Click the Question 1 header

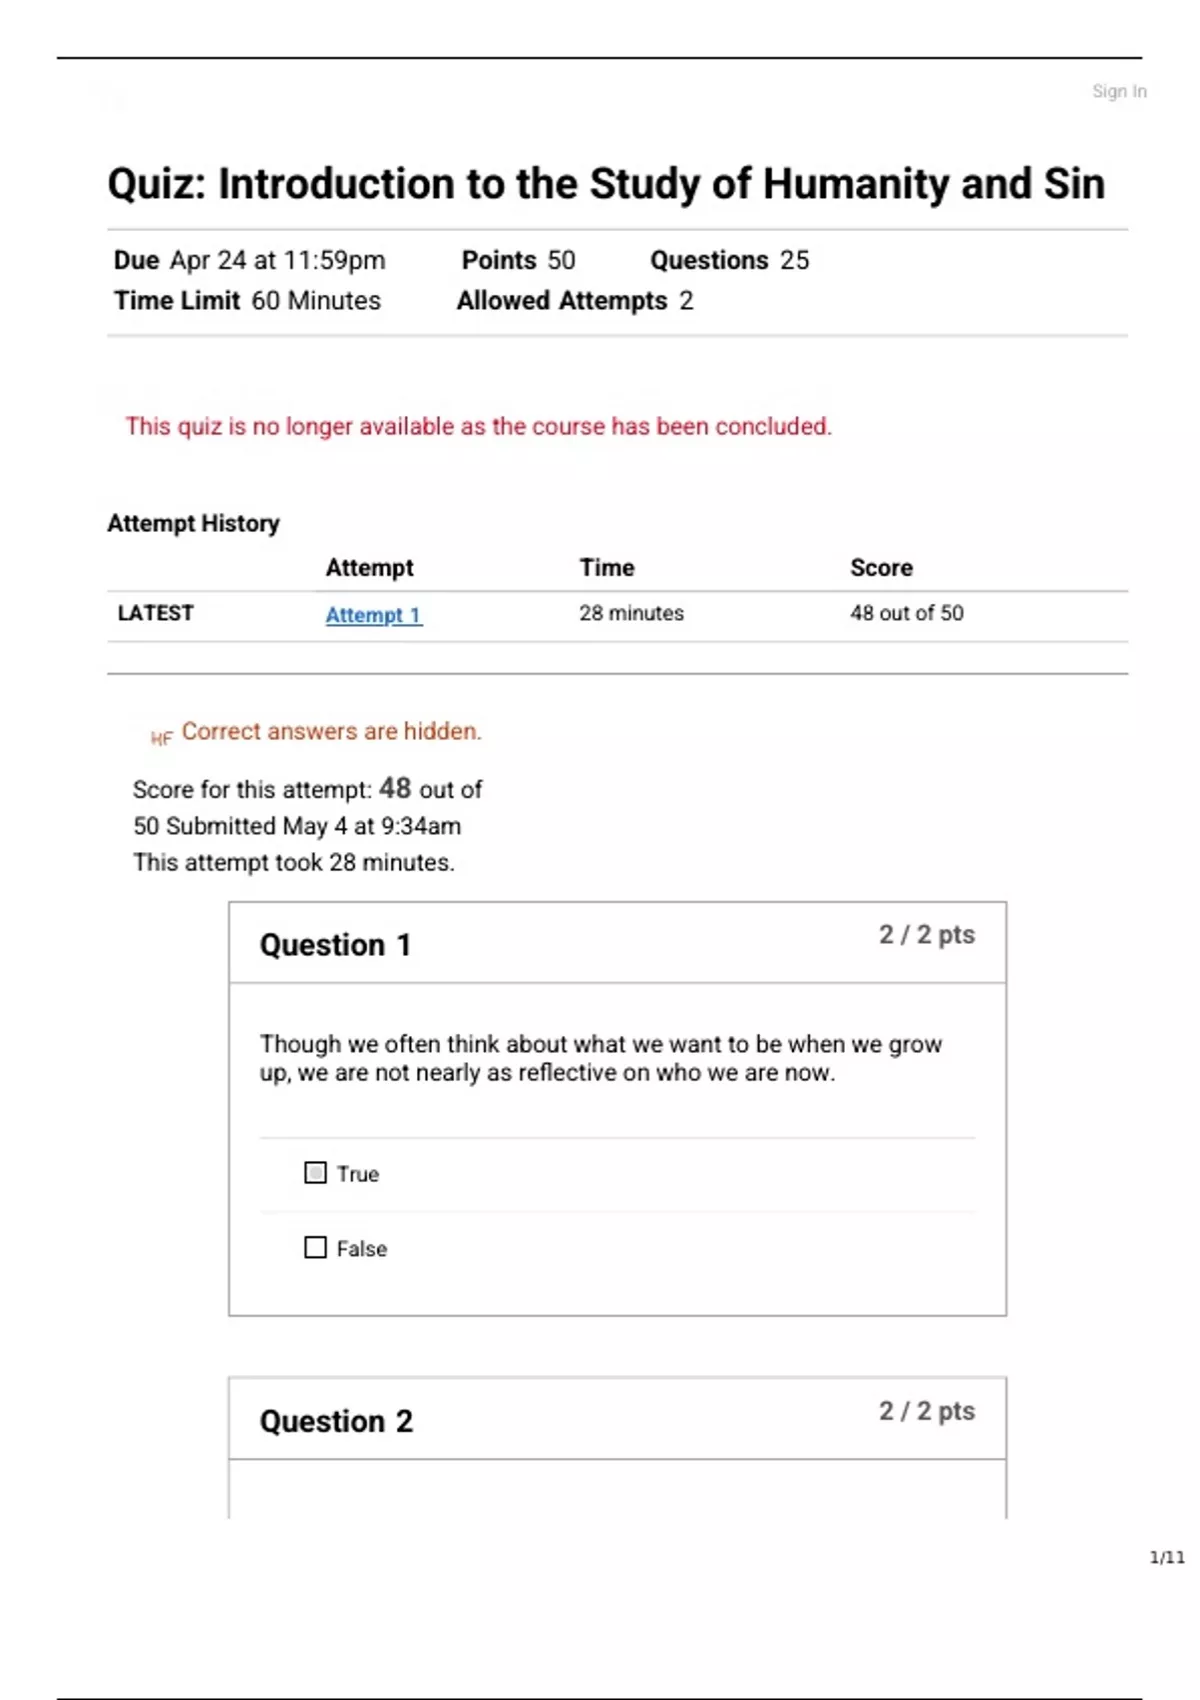pos(335,945)
